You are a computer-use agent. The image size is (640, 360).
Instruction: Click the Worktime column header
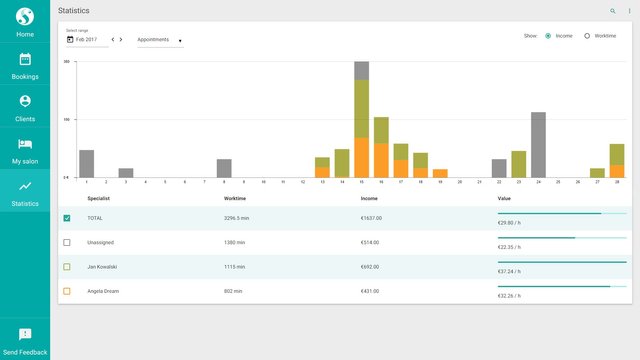point(235,198)
